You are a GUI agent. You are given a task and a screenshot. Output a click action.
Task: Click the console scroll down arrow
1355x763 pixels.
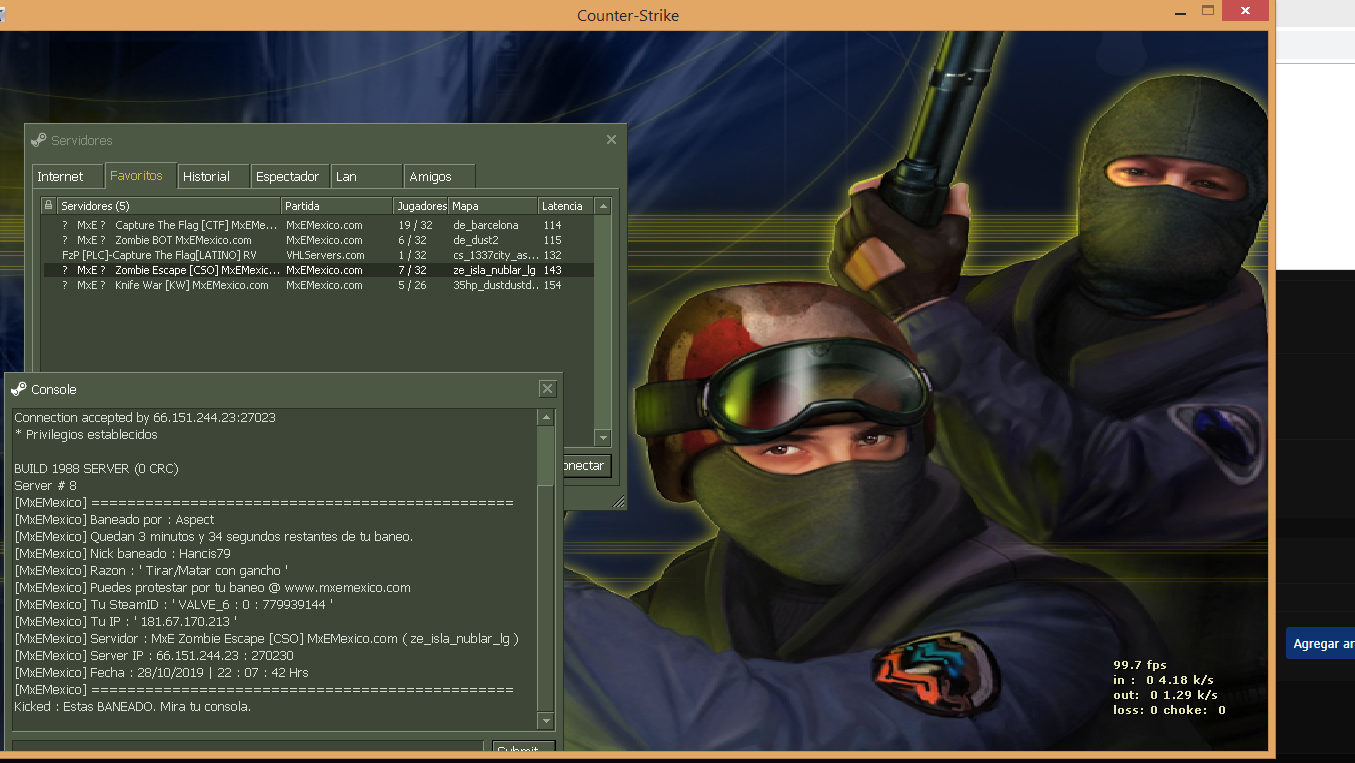click(x=545, y=721)
